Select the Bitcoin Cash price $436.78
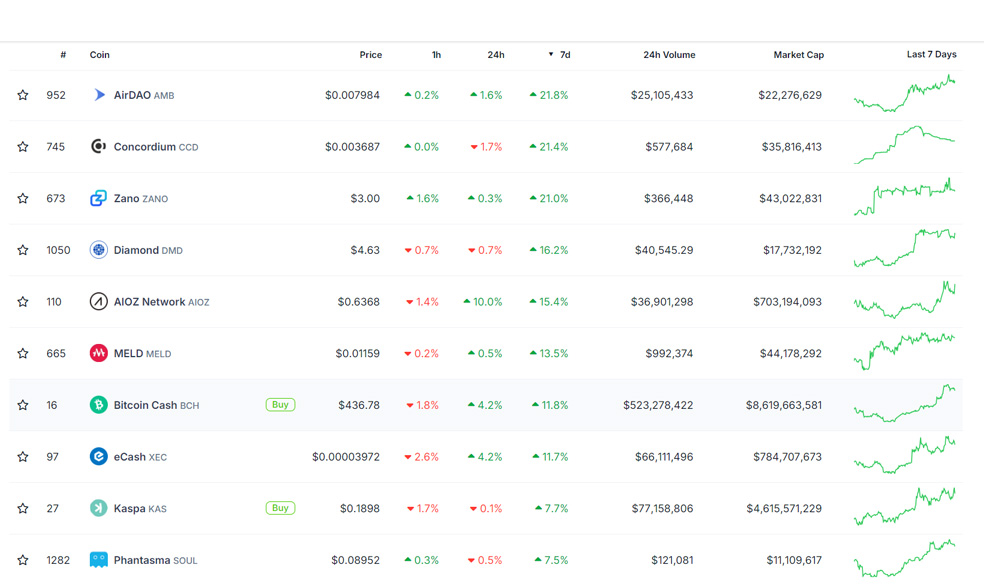Image resolution: width=984 pixels, height=584 pixels. coord(359,405)
